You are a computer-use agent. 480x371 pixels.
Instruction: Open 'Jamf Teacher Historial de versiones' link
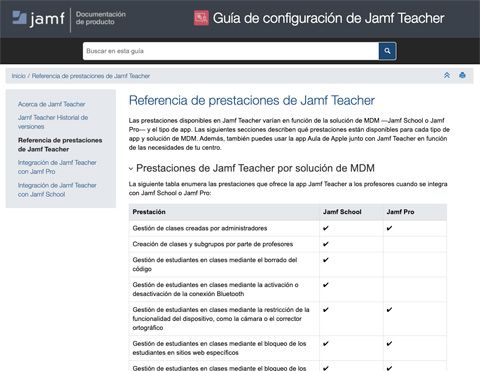[x=53, y=122]
